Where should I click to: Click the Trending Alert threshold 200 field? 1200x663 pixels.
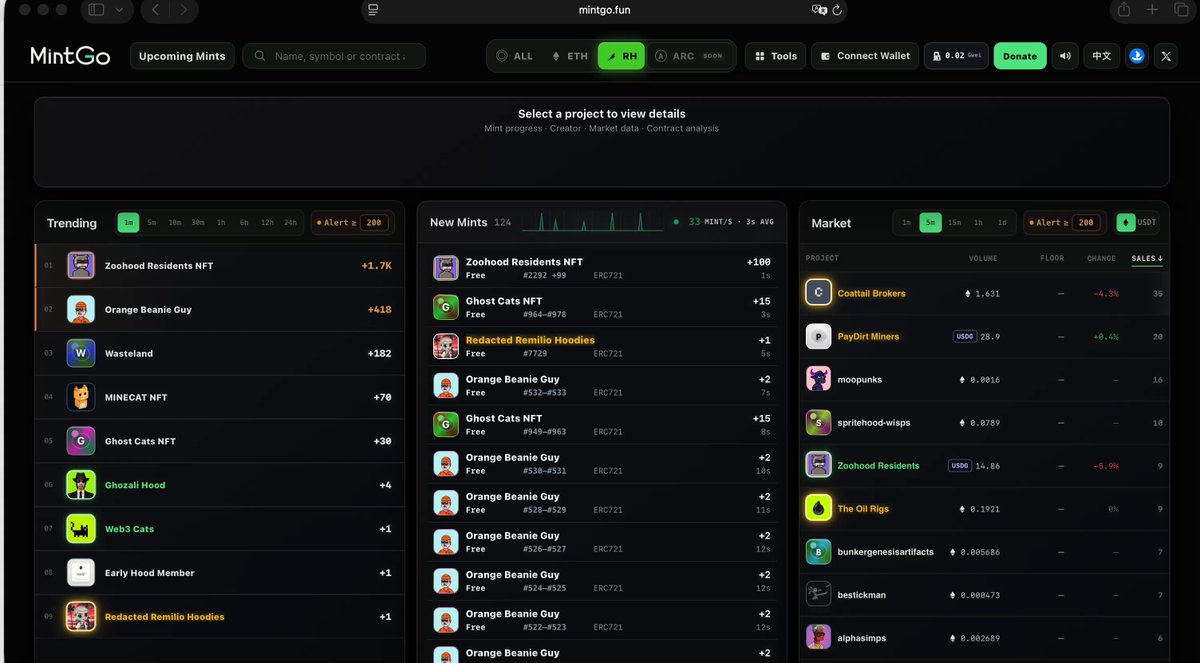click(x=374, y=223)
